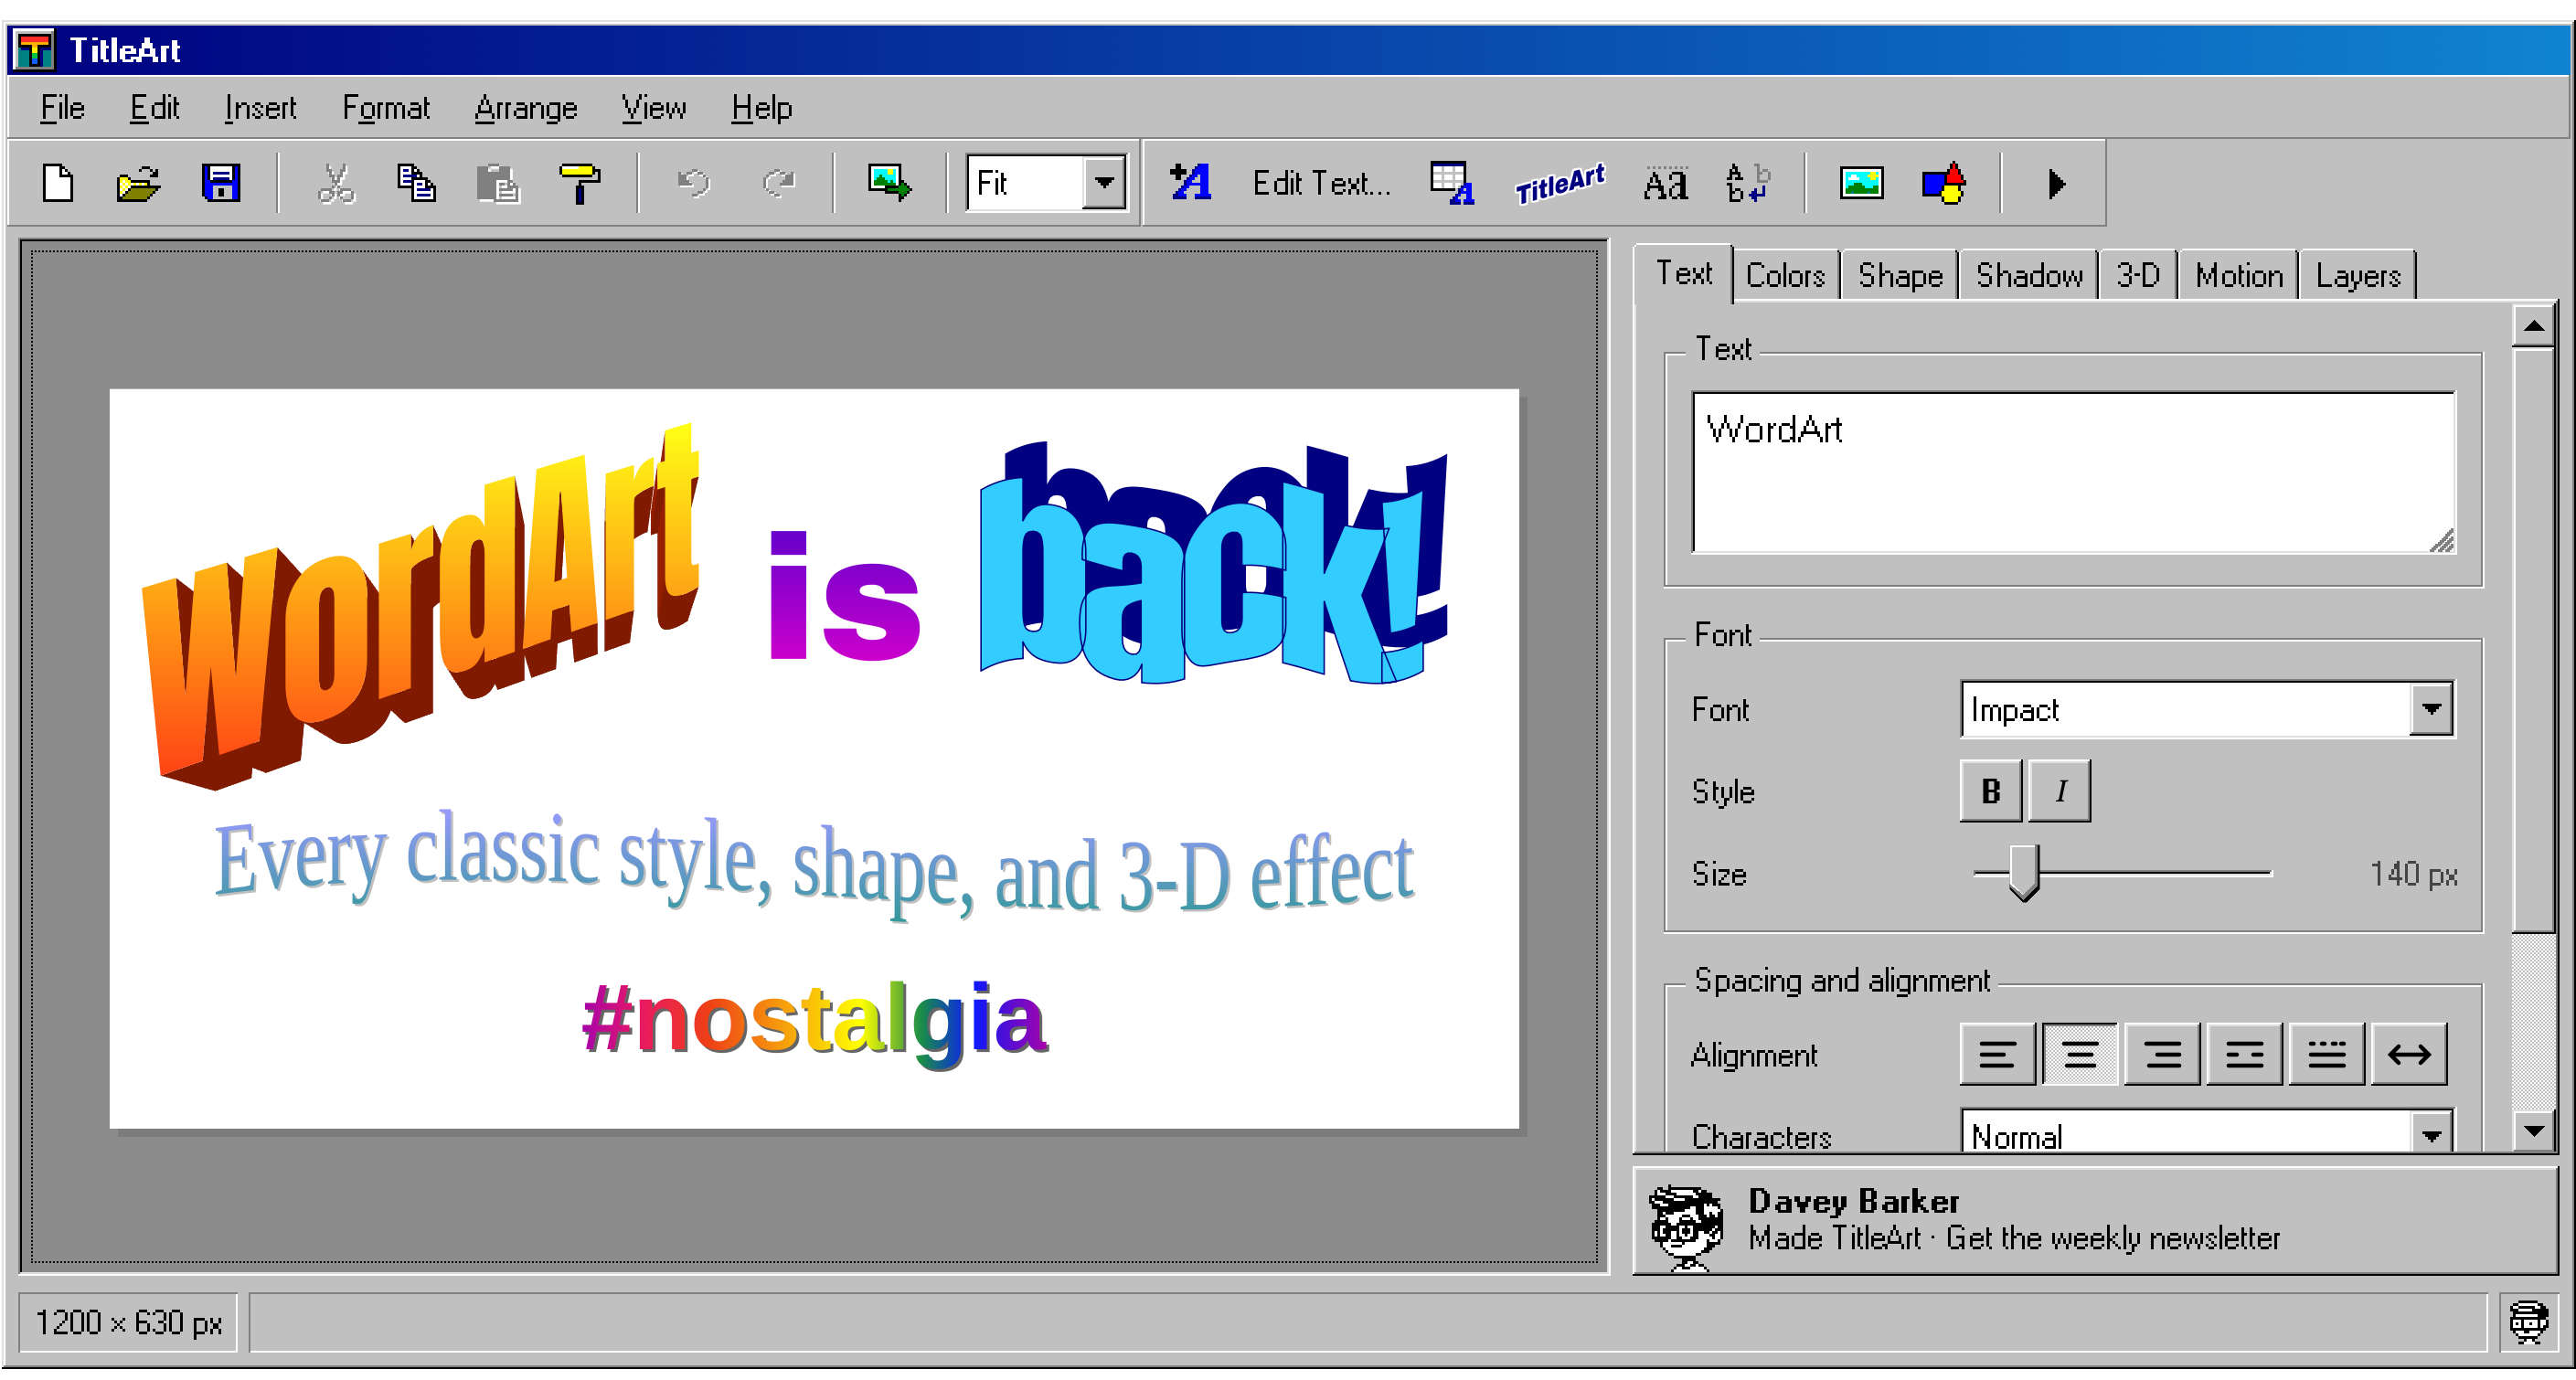Save with the floppy disk icon
Viewport: 2576px width, 1380px height.
(x=220, y=183)
